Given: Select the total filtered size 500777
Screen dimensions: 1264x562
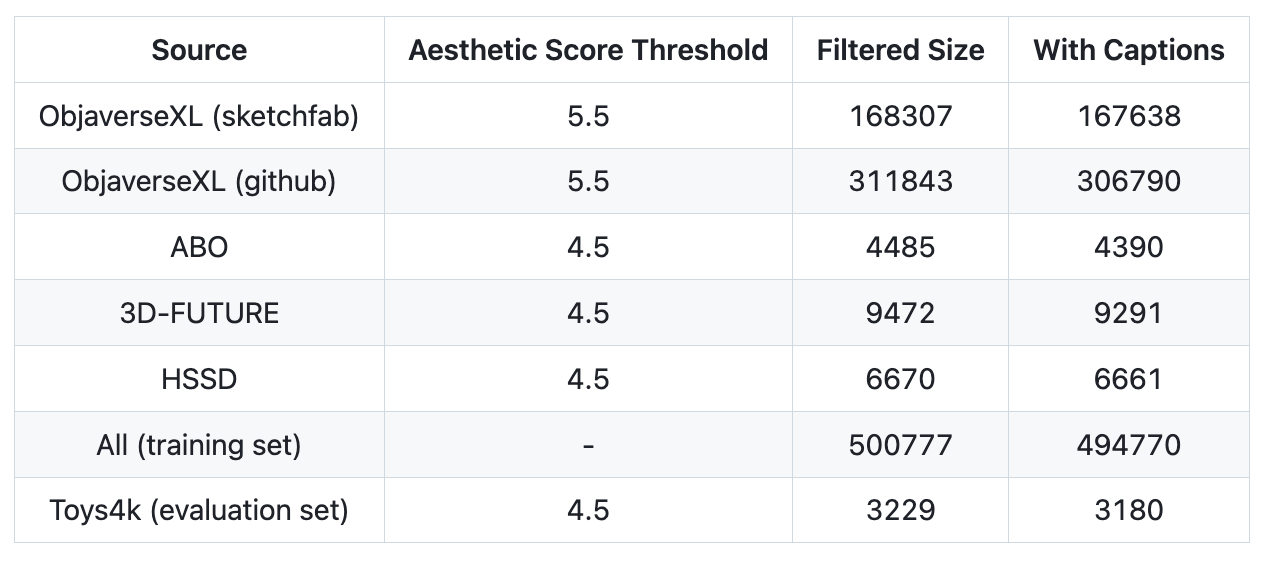Looking at the screenshot, I should (x=900, y=445).
